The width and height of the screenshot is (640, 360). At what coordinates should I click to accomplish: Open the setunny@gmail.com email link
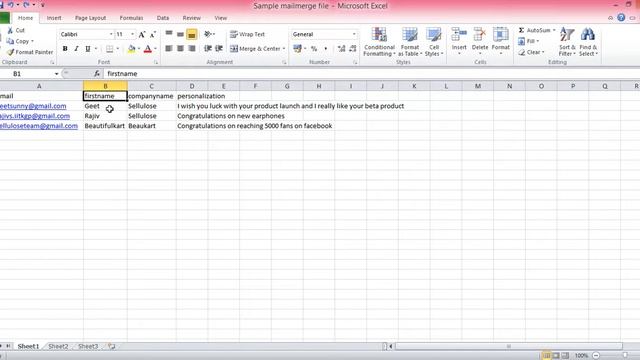(x=33, y=106)
